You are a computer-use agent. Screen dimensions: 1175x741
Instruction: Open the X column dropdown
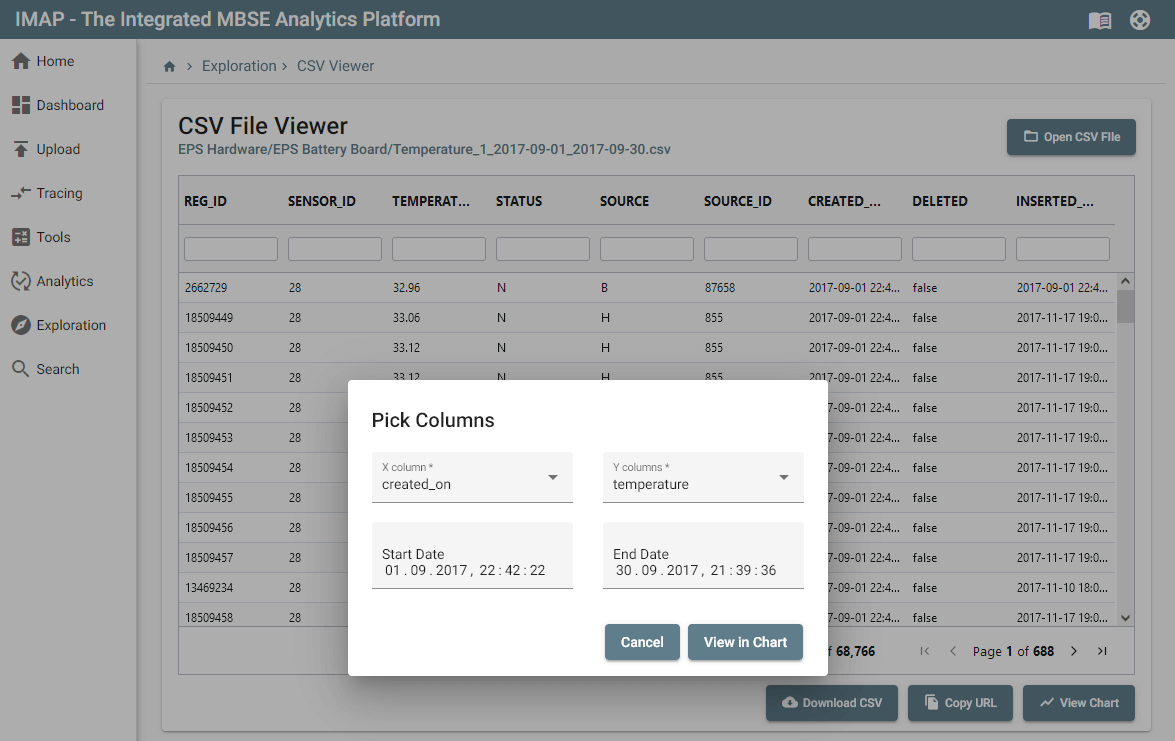pyautogui.click(x=472, y=477)
